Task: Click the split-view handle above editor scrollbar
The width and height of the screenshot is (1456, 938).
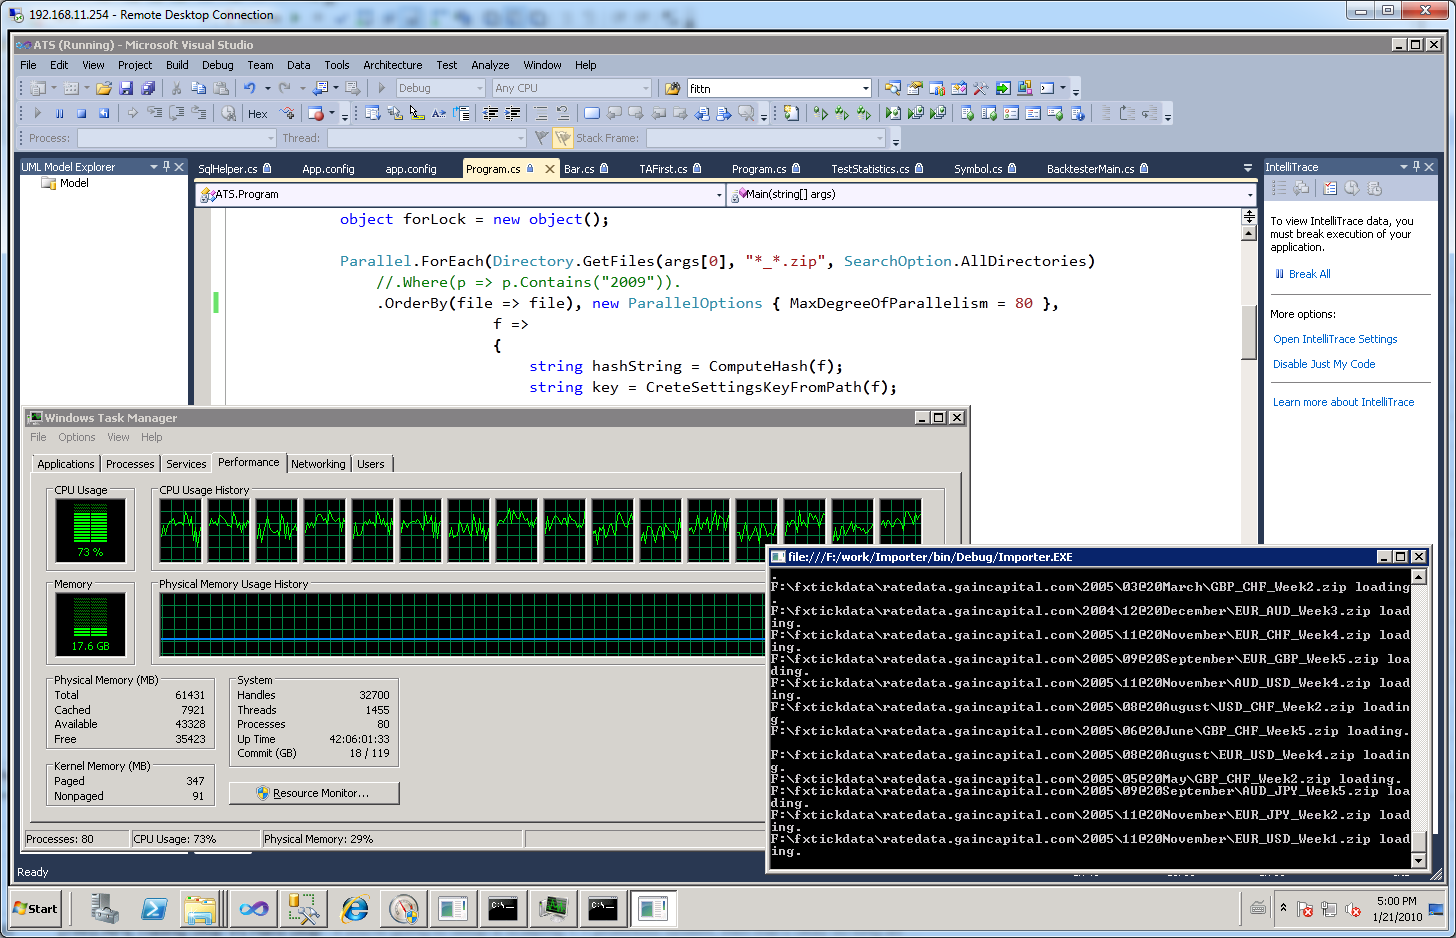Action: pyautogui.click(x=1248, y=216)
